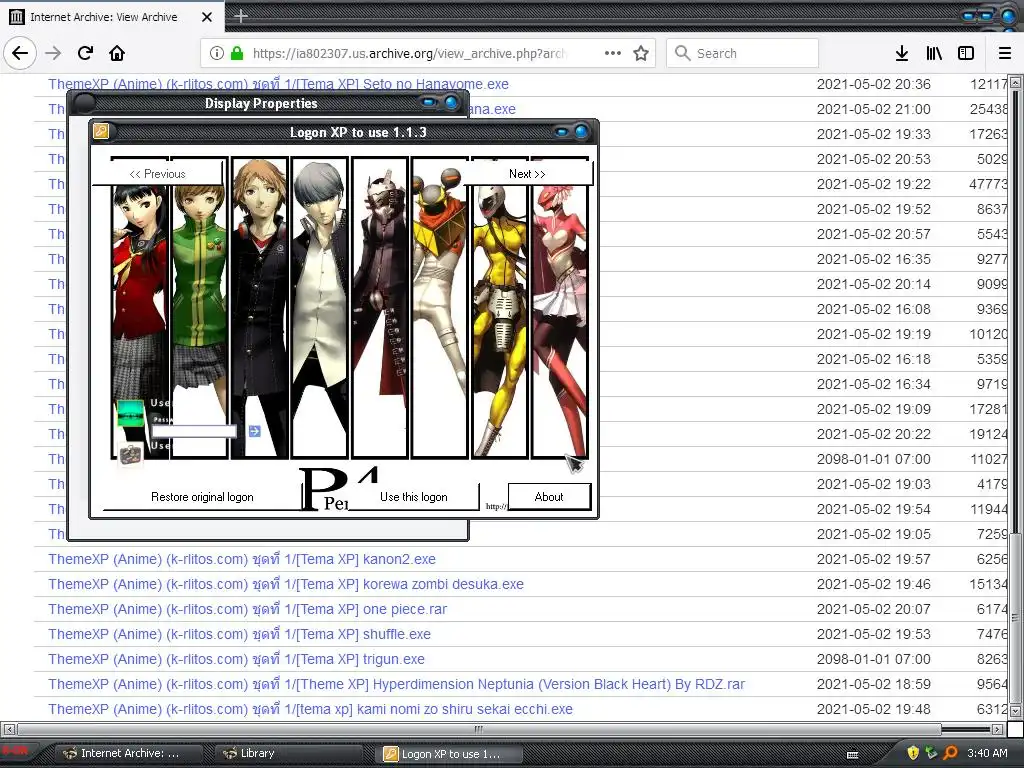Click the date 2021-05-02 20:36

point(873,84)
